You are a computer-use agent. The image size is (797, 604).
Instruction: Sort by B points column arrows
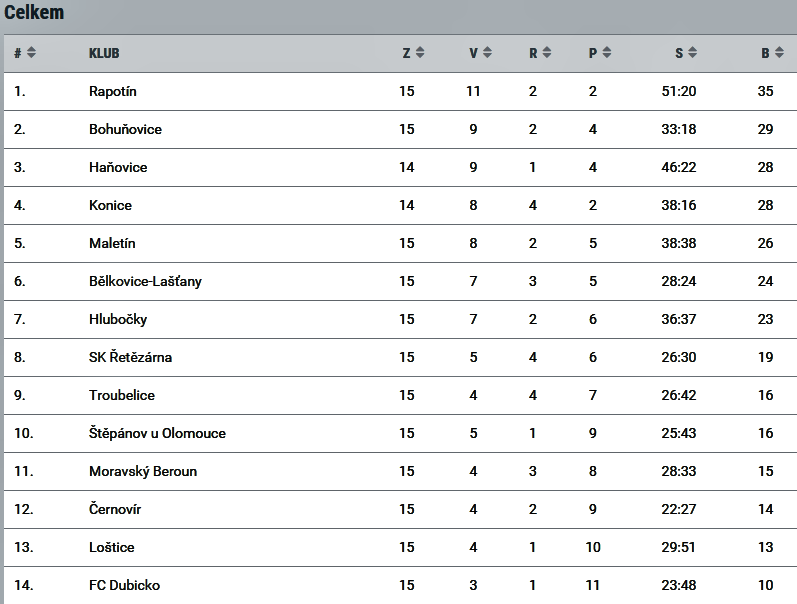[779, 52]
